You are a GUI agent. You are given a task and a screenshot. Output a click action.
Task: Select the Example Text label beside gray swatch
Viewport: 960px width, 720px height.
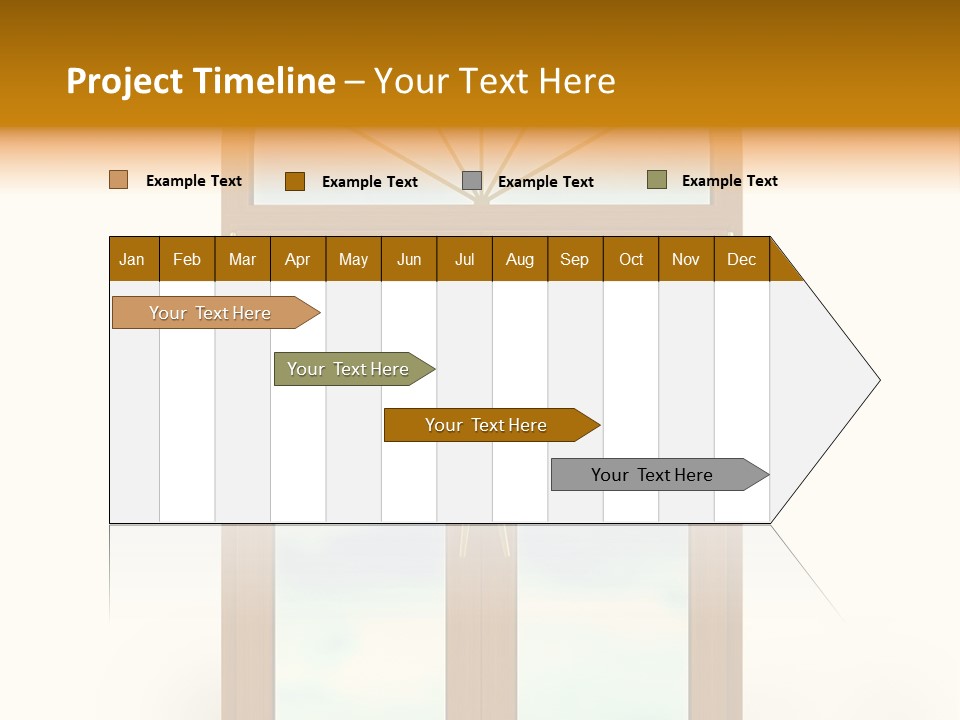pyautogui.click(x=546, y=182)
